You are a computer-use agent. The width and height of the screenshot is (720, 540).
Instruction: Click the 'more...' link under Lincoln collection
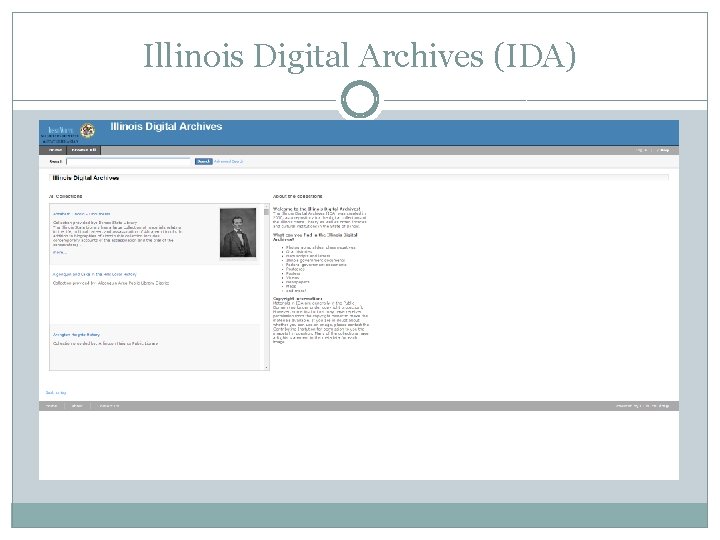click(x=60, y=252)
